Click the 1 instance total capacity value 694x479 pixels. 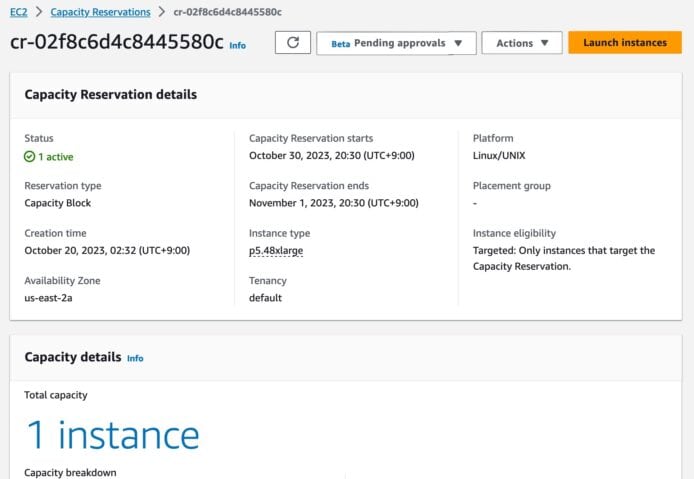pyautogui.click(x=113, y=436)
